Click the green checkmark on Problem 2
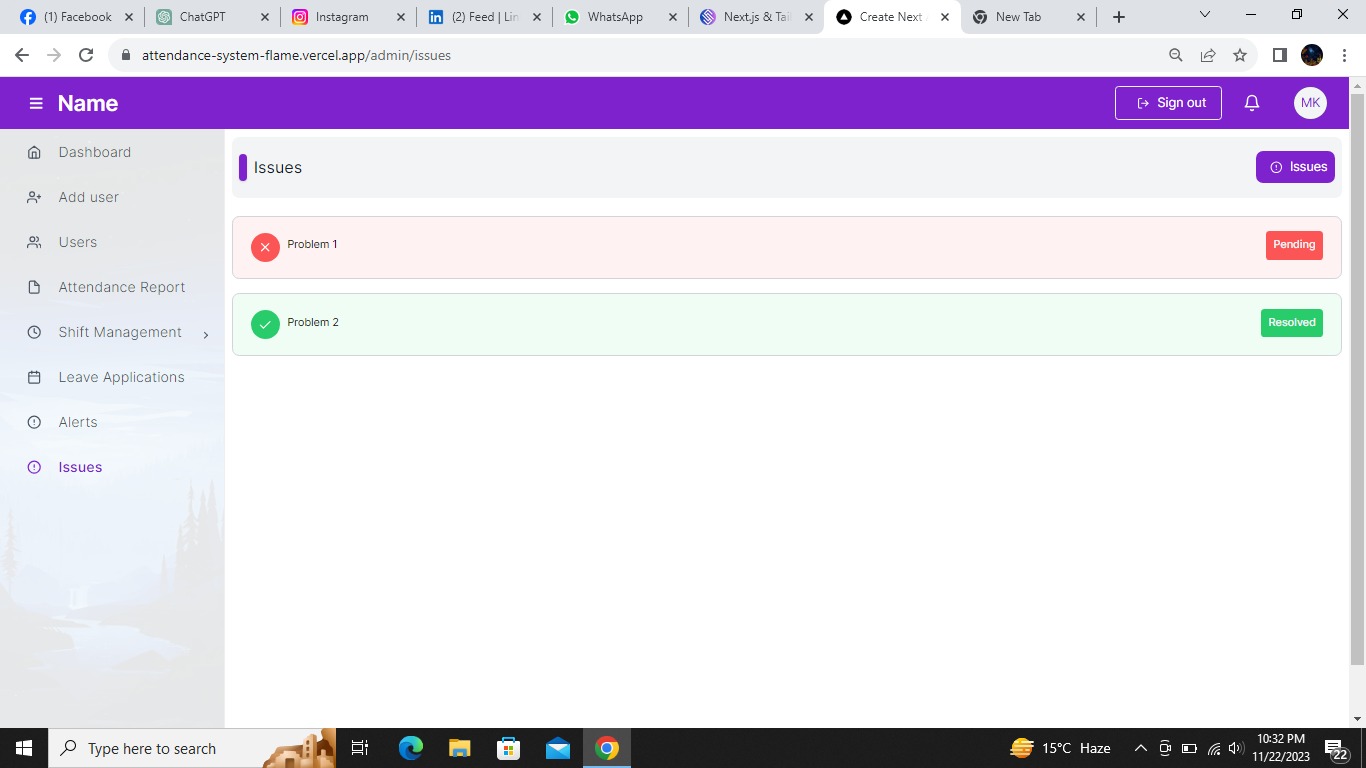1366x768 pixels. pyautogui.click(x=265, y=325)
